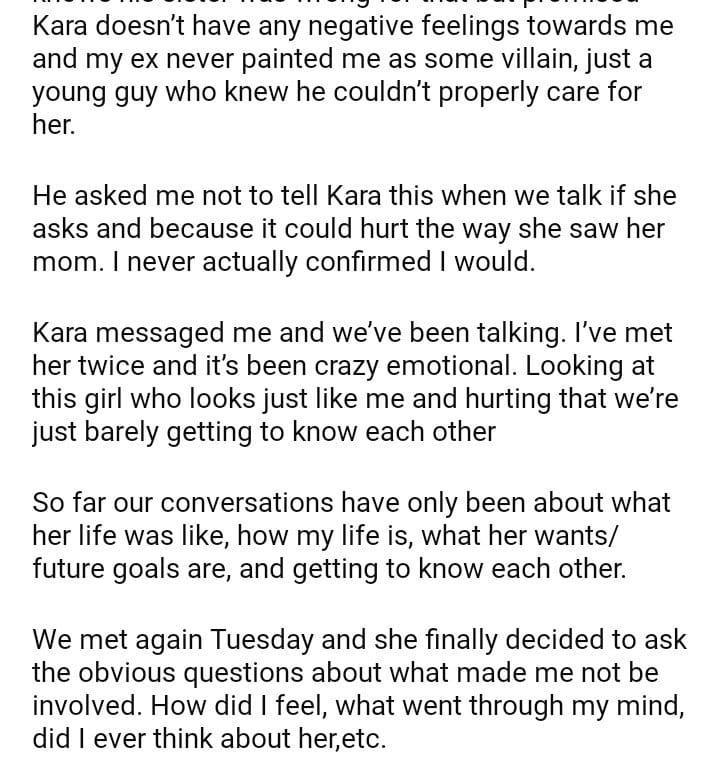Image resolution: width=720 pixels, height=759 pixels.
Task: Click the word "conversations" in the fourth paragraph
Action: [x=243, y=501]
